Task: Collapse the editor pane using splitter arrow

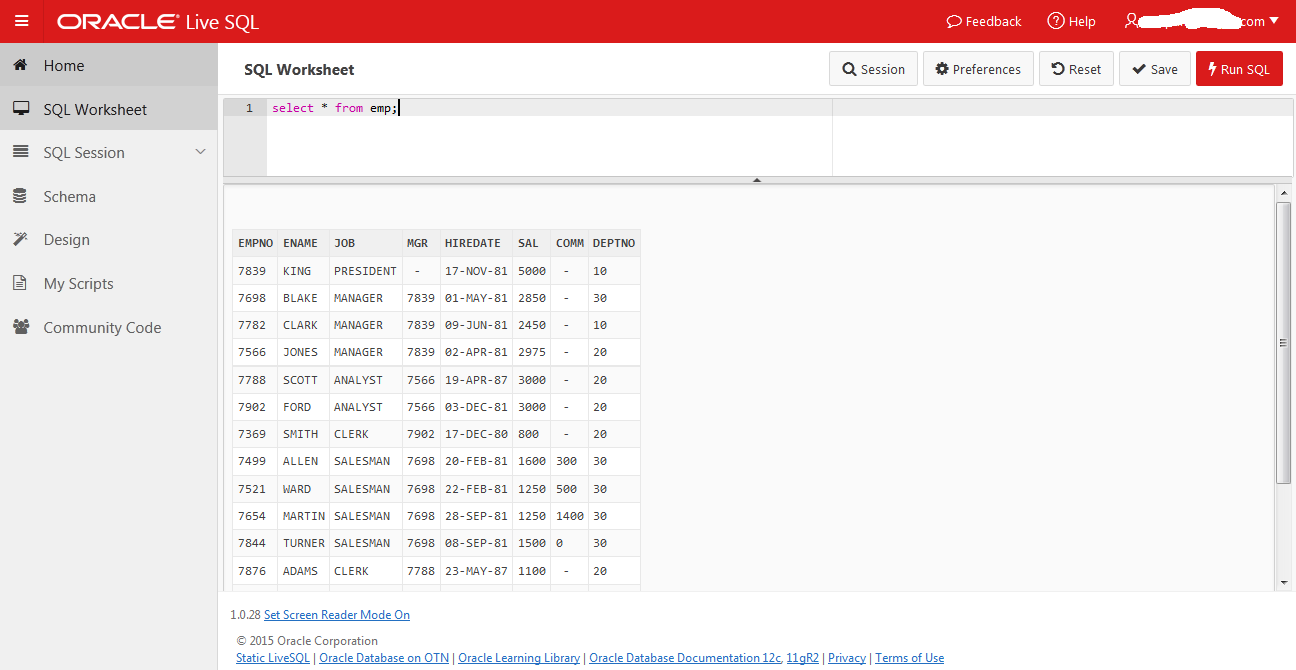Action: 757,180
